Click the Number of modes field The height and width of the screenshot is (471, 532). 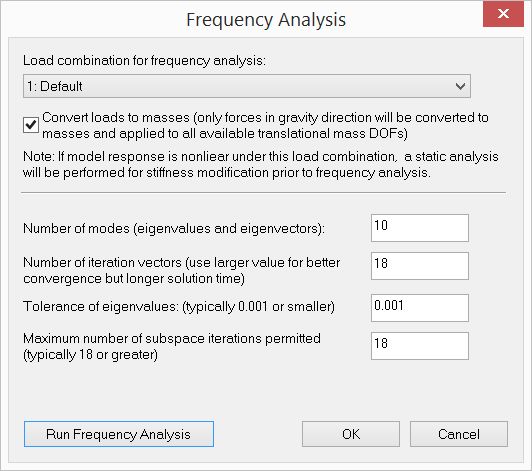tap(420, 228)
